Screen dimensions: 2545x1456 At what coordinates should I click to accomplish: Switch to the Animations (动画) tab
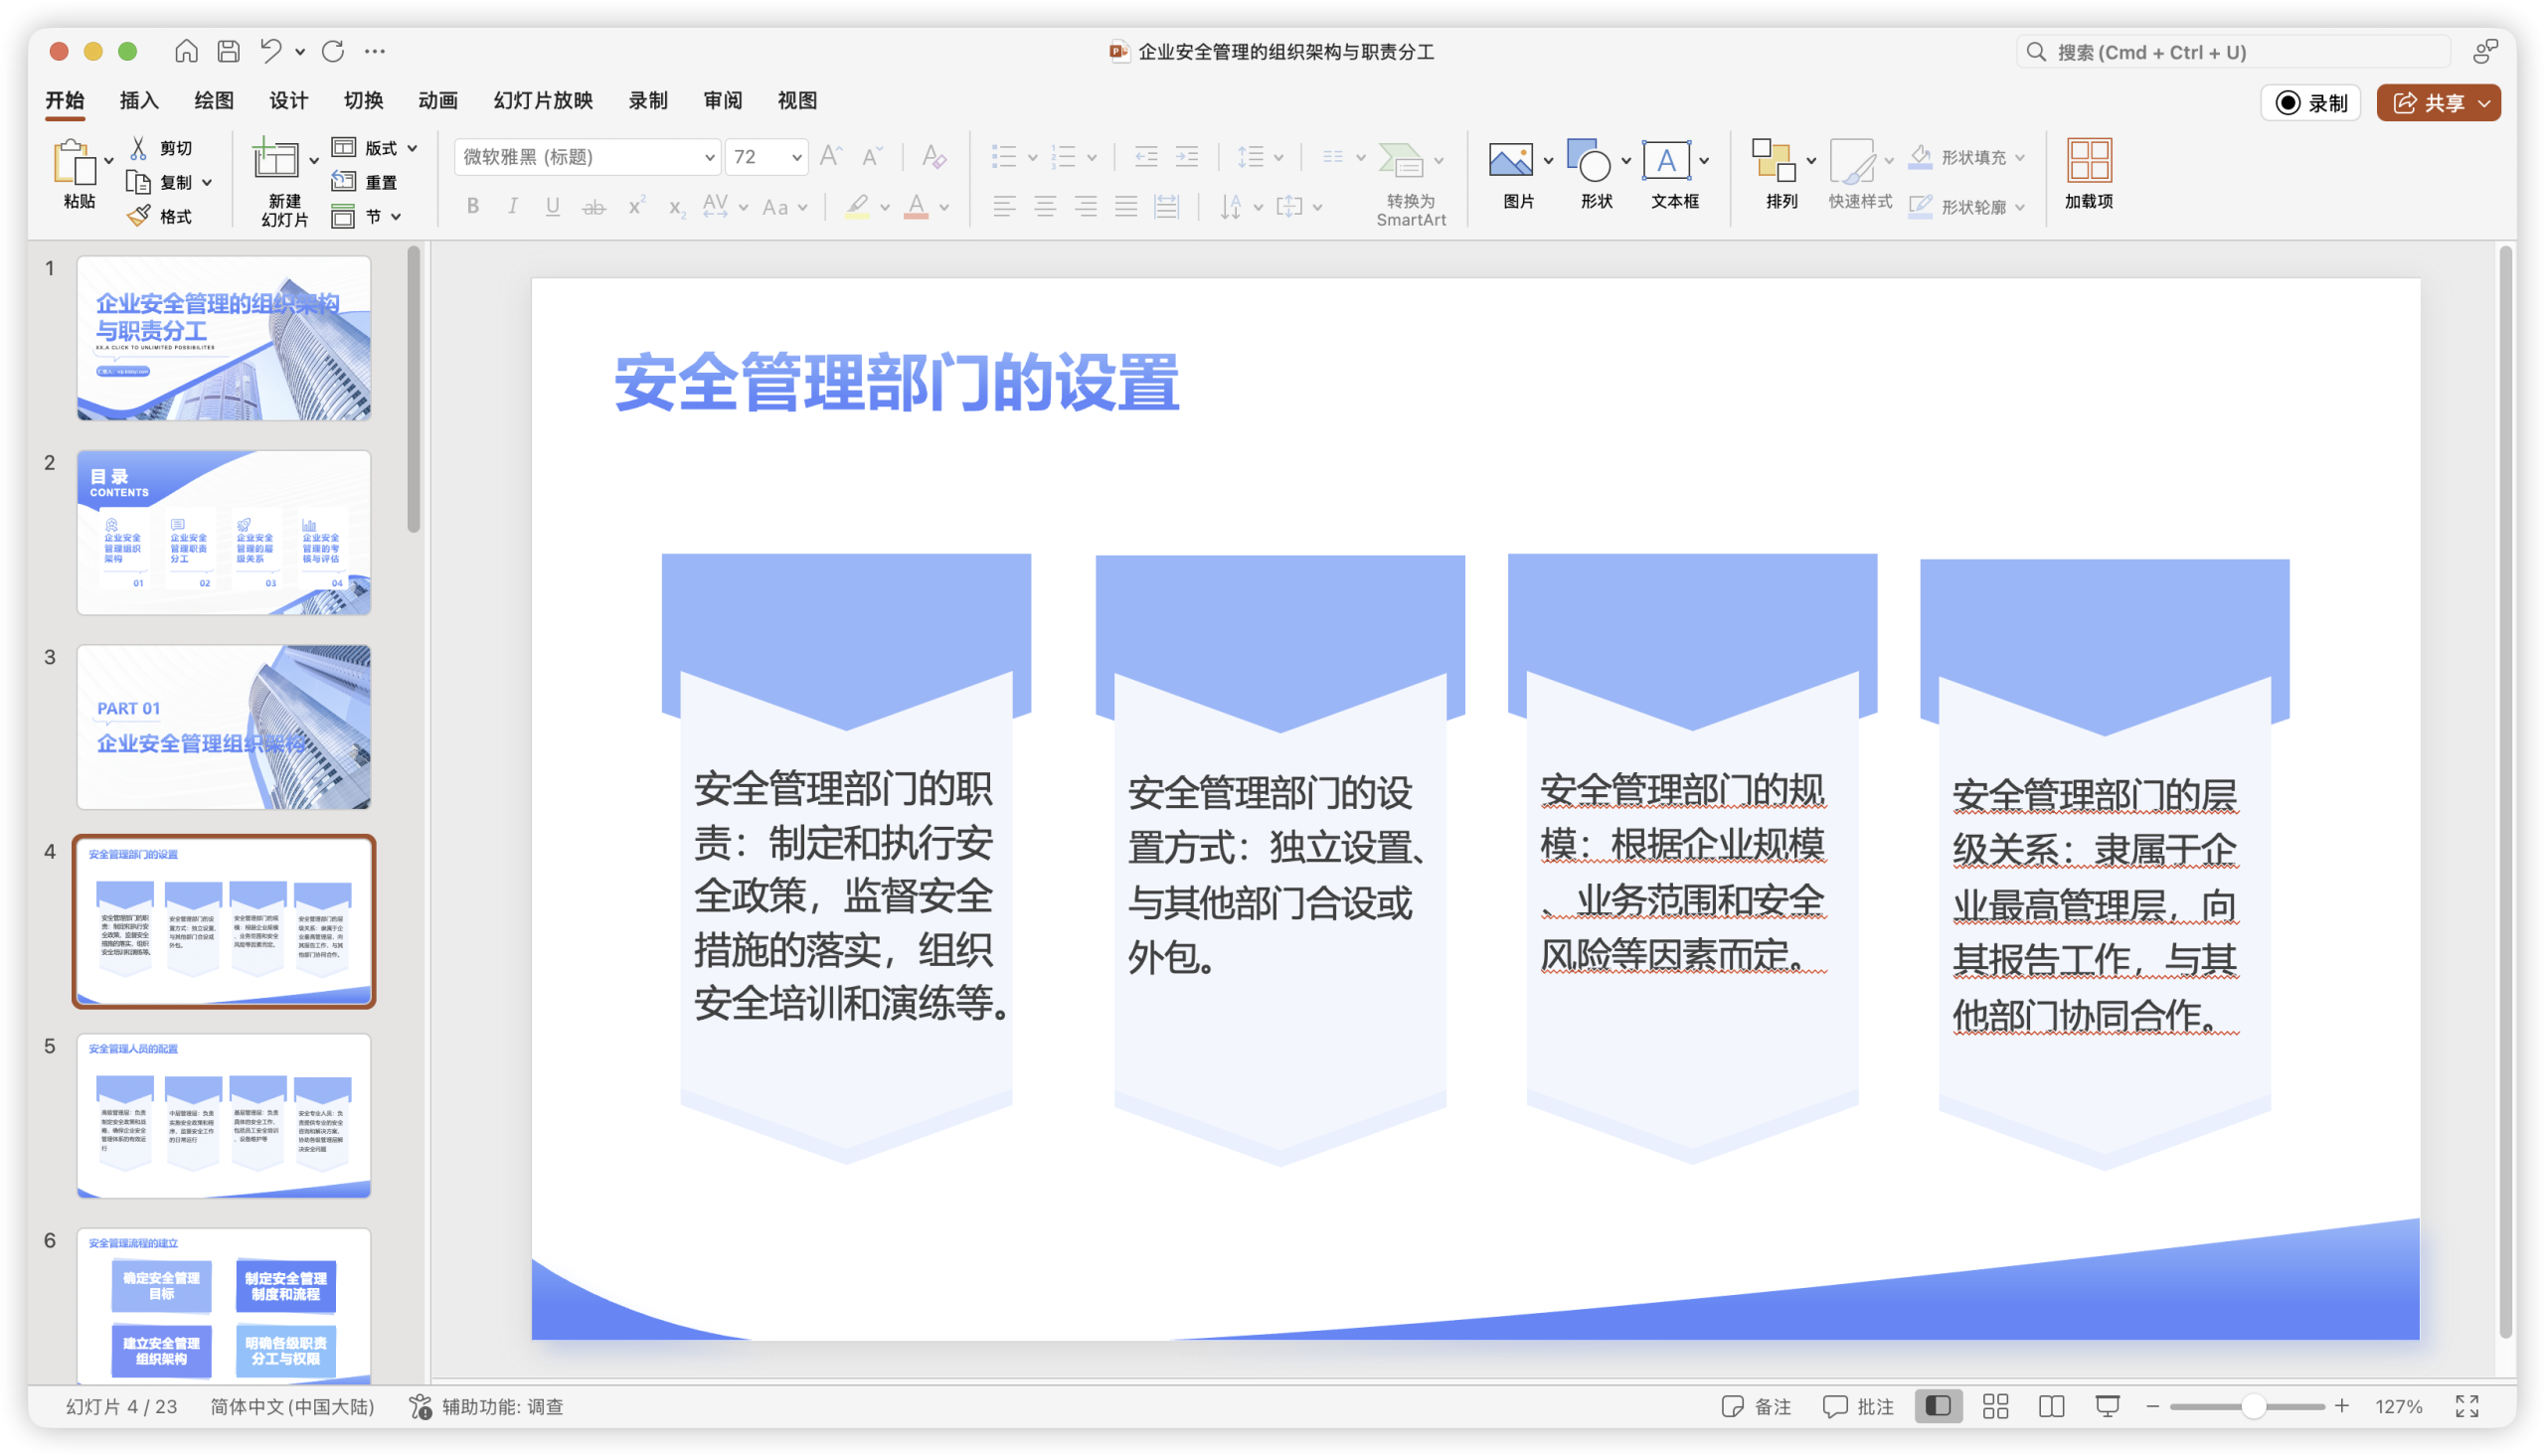click(x=438, y=100)
